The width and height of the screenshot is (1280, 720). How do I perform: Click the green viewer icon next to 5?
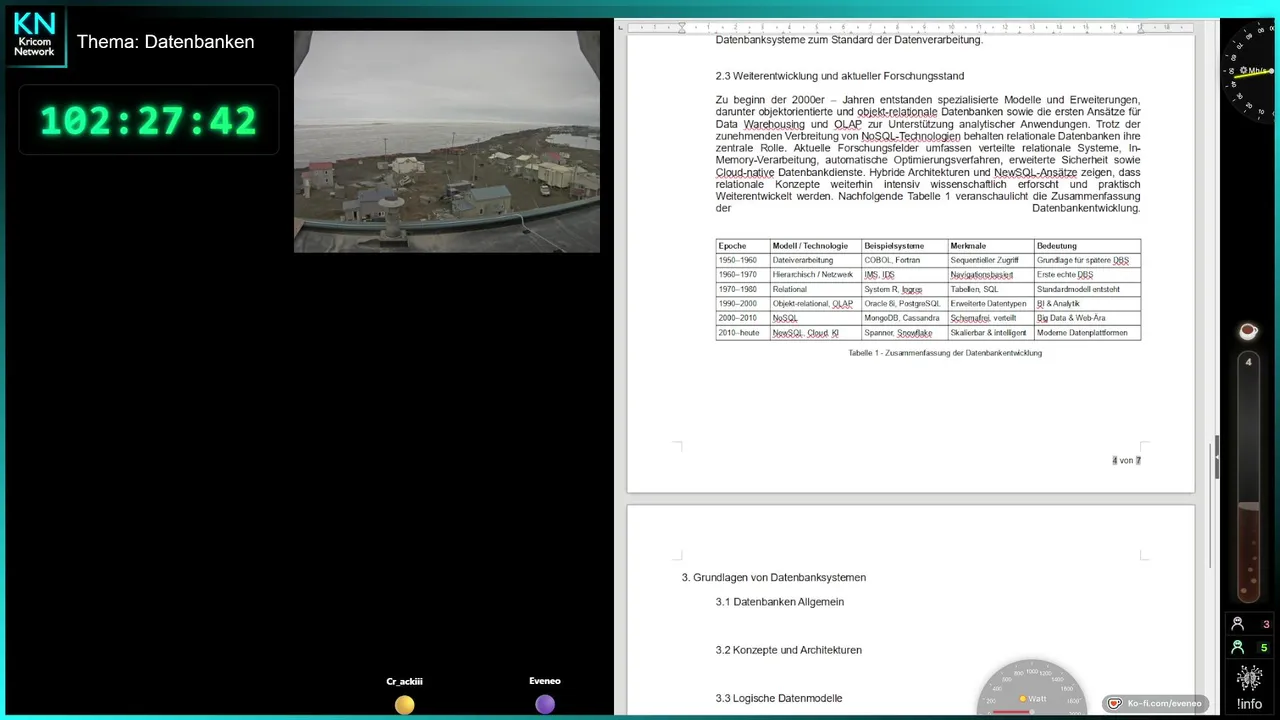(x=1237, y=647)
